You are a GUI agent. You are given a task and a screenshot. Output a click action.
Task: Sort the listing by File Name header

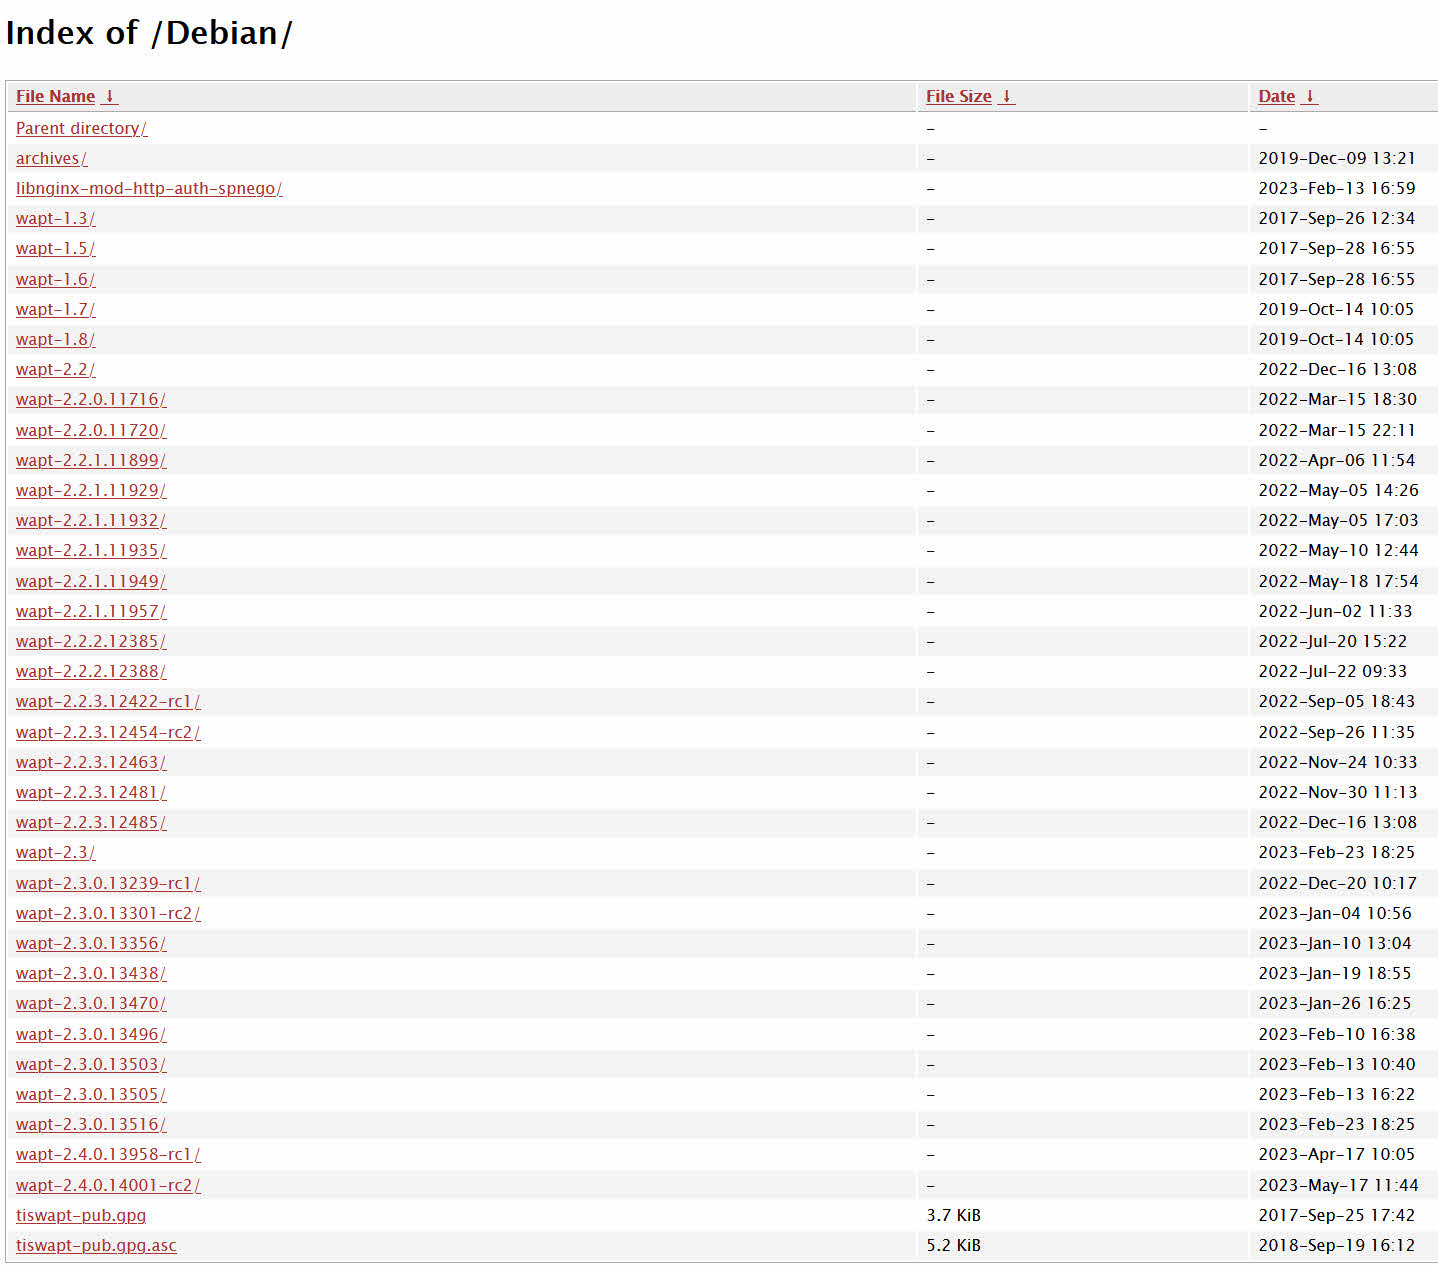[x=55, y=96]
